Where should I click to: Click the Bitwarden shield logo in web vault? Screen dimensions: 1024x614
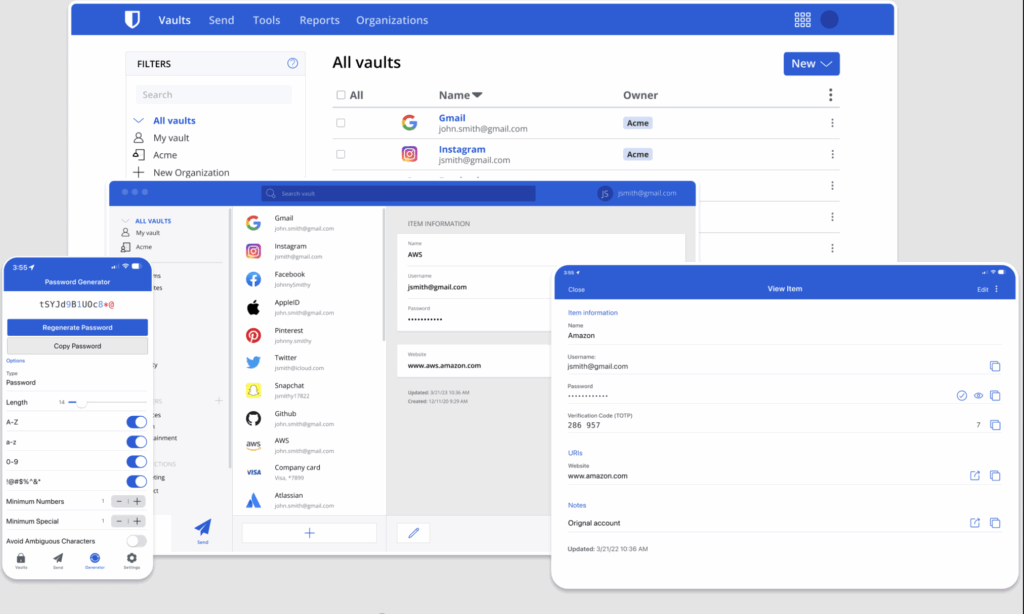(x=133, y=20)
